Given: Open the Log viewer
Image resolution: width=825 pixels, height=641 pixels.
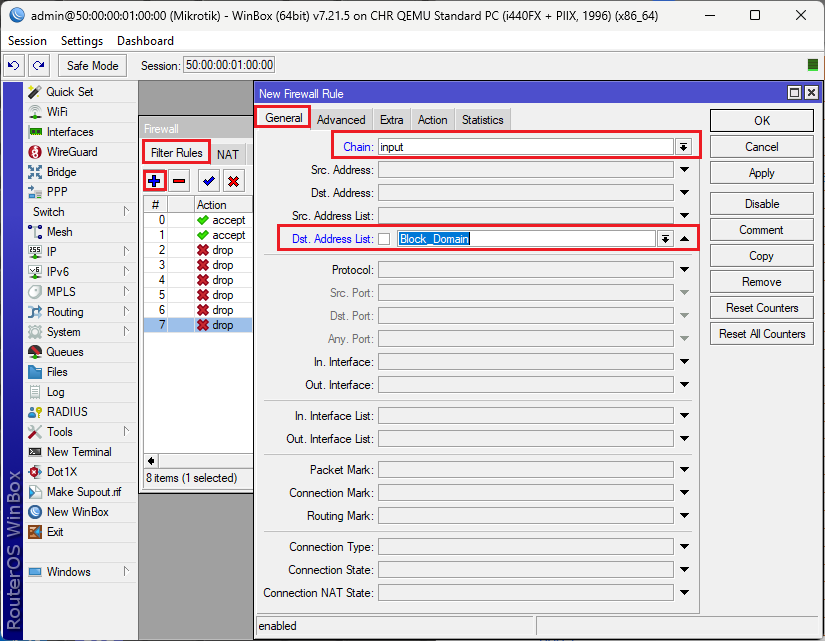Looking at the screenshot, I should coord(55,392).
